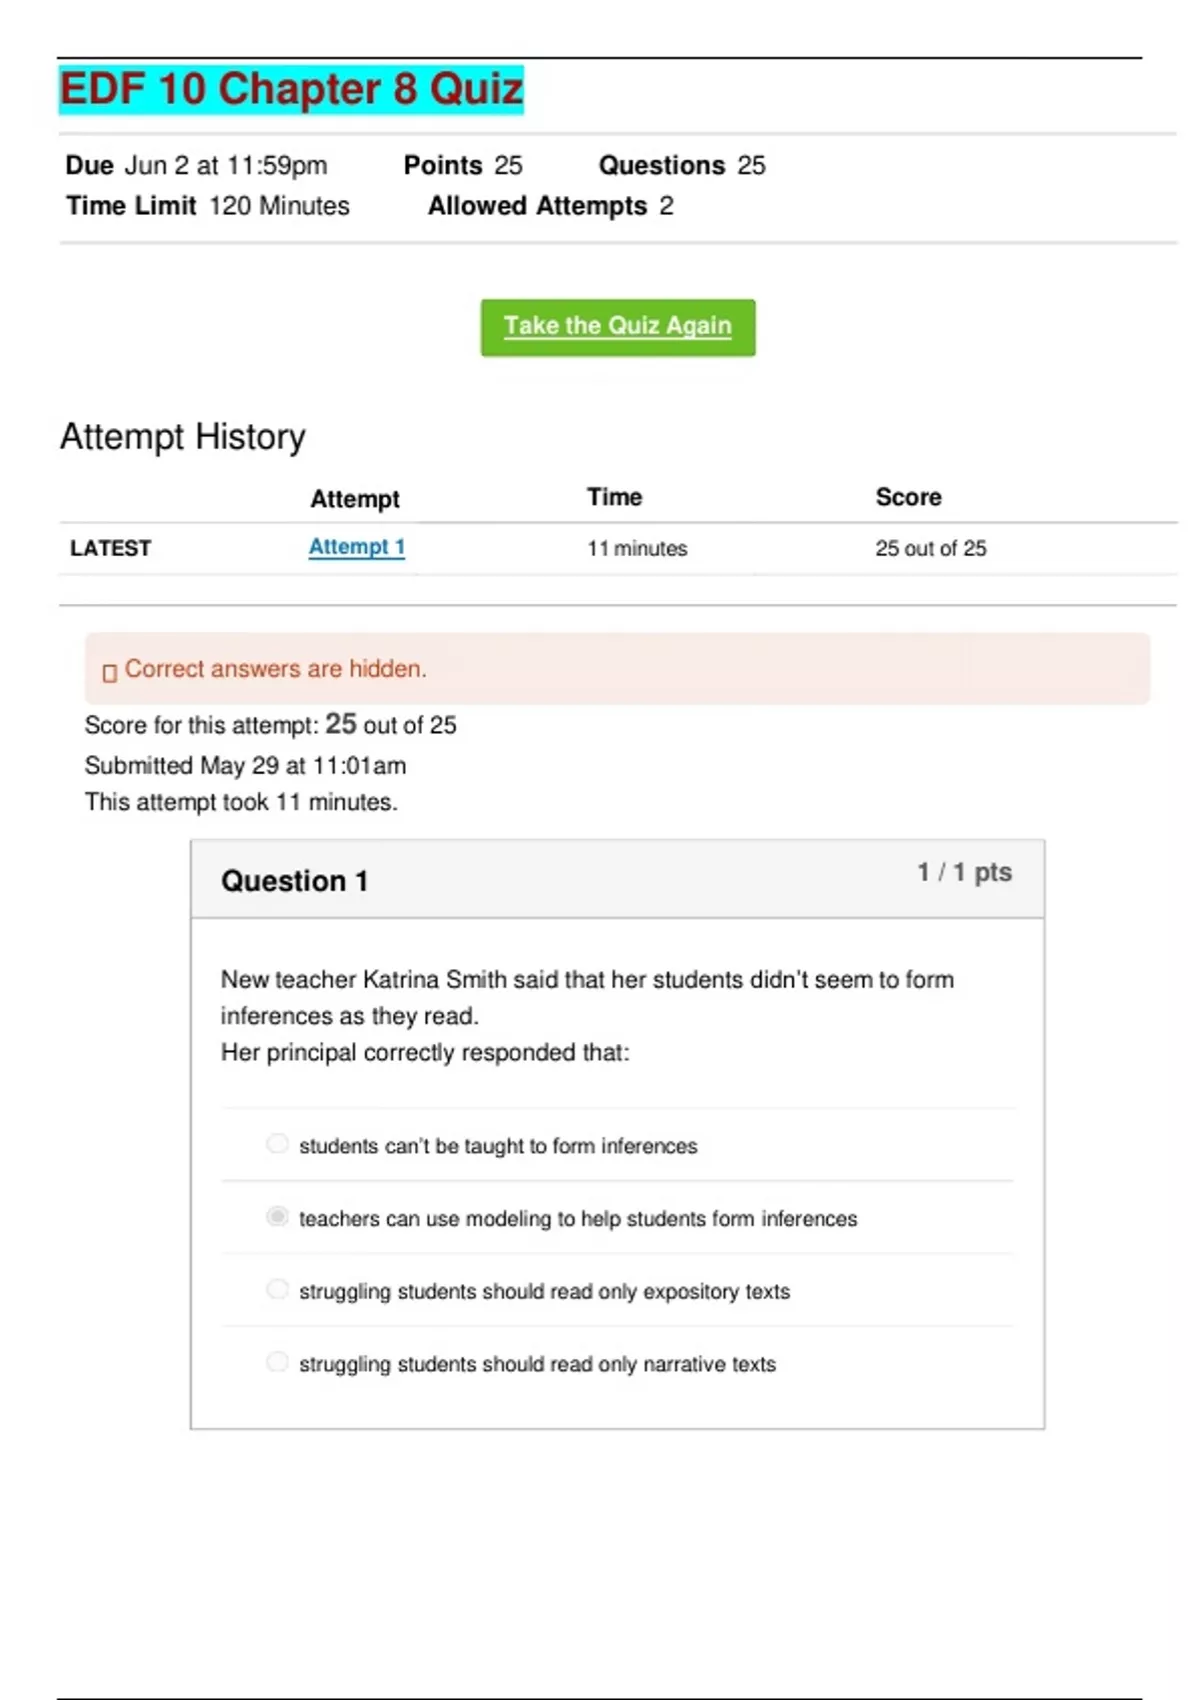Click the 'Attempt' column header

[354, 499]
